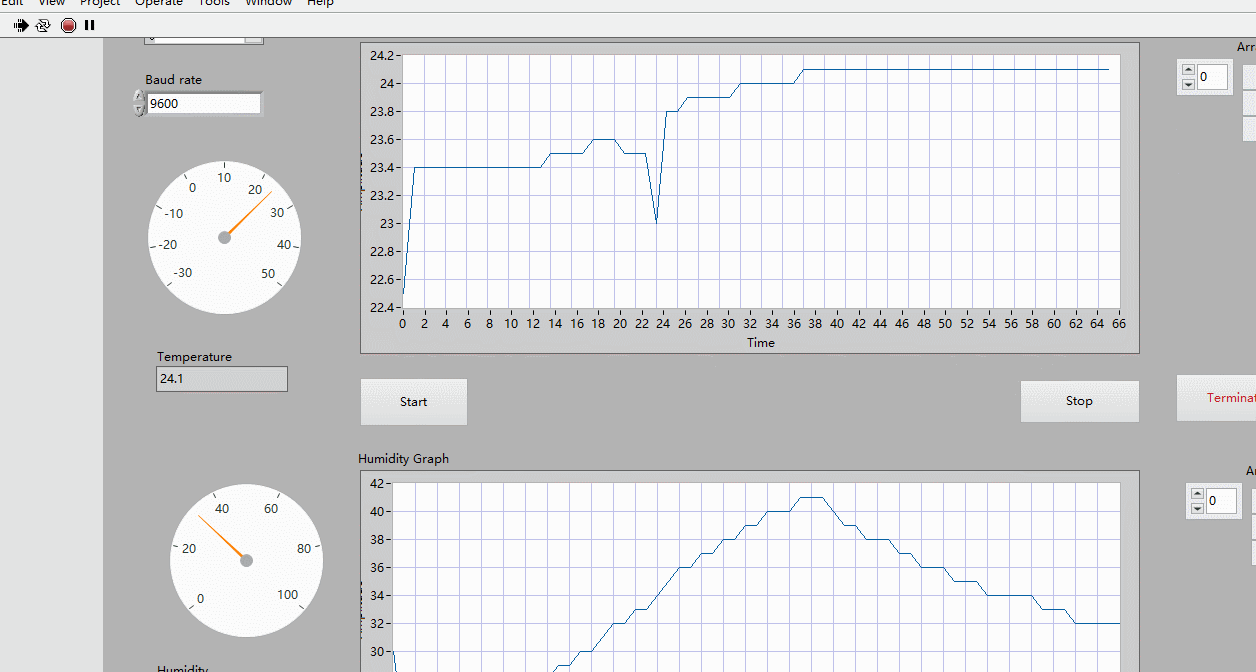Decrease the lower array index near Humidity Graph
The width and height of the screenshot is (1256, 672).
pyautogui.click(x=1197, y=508)
